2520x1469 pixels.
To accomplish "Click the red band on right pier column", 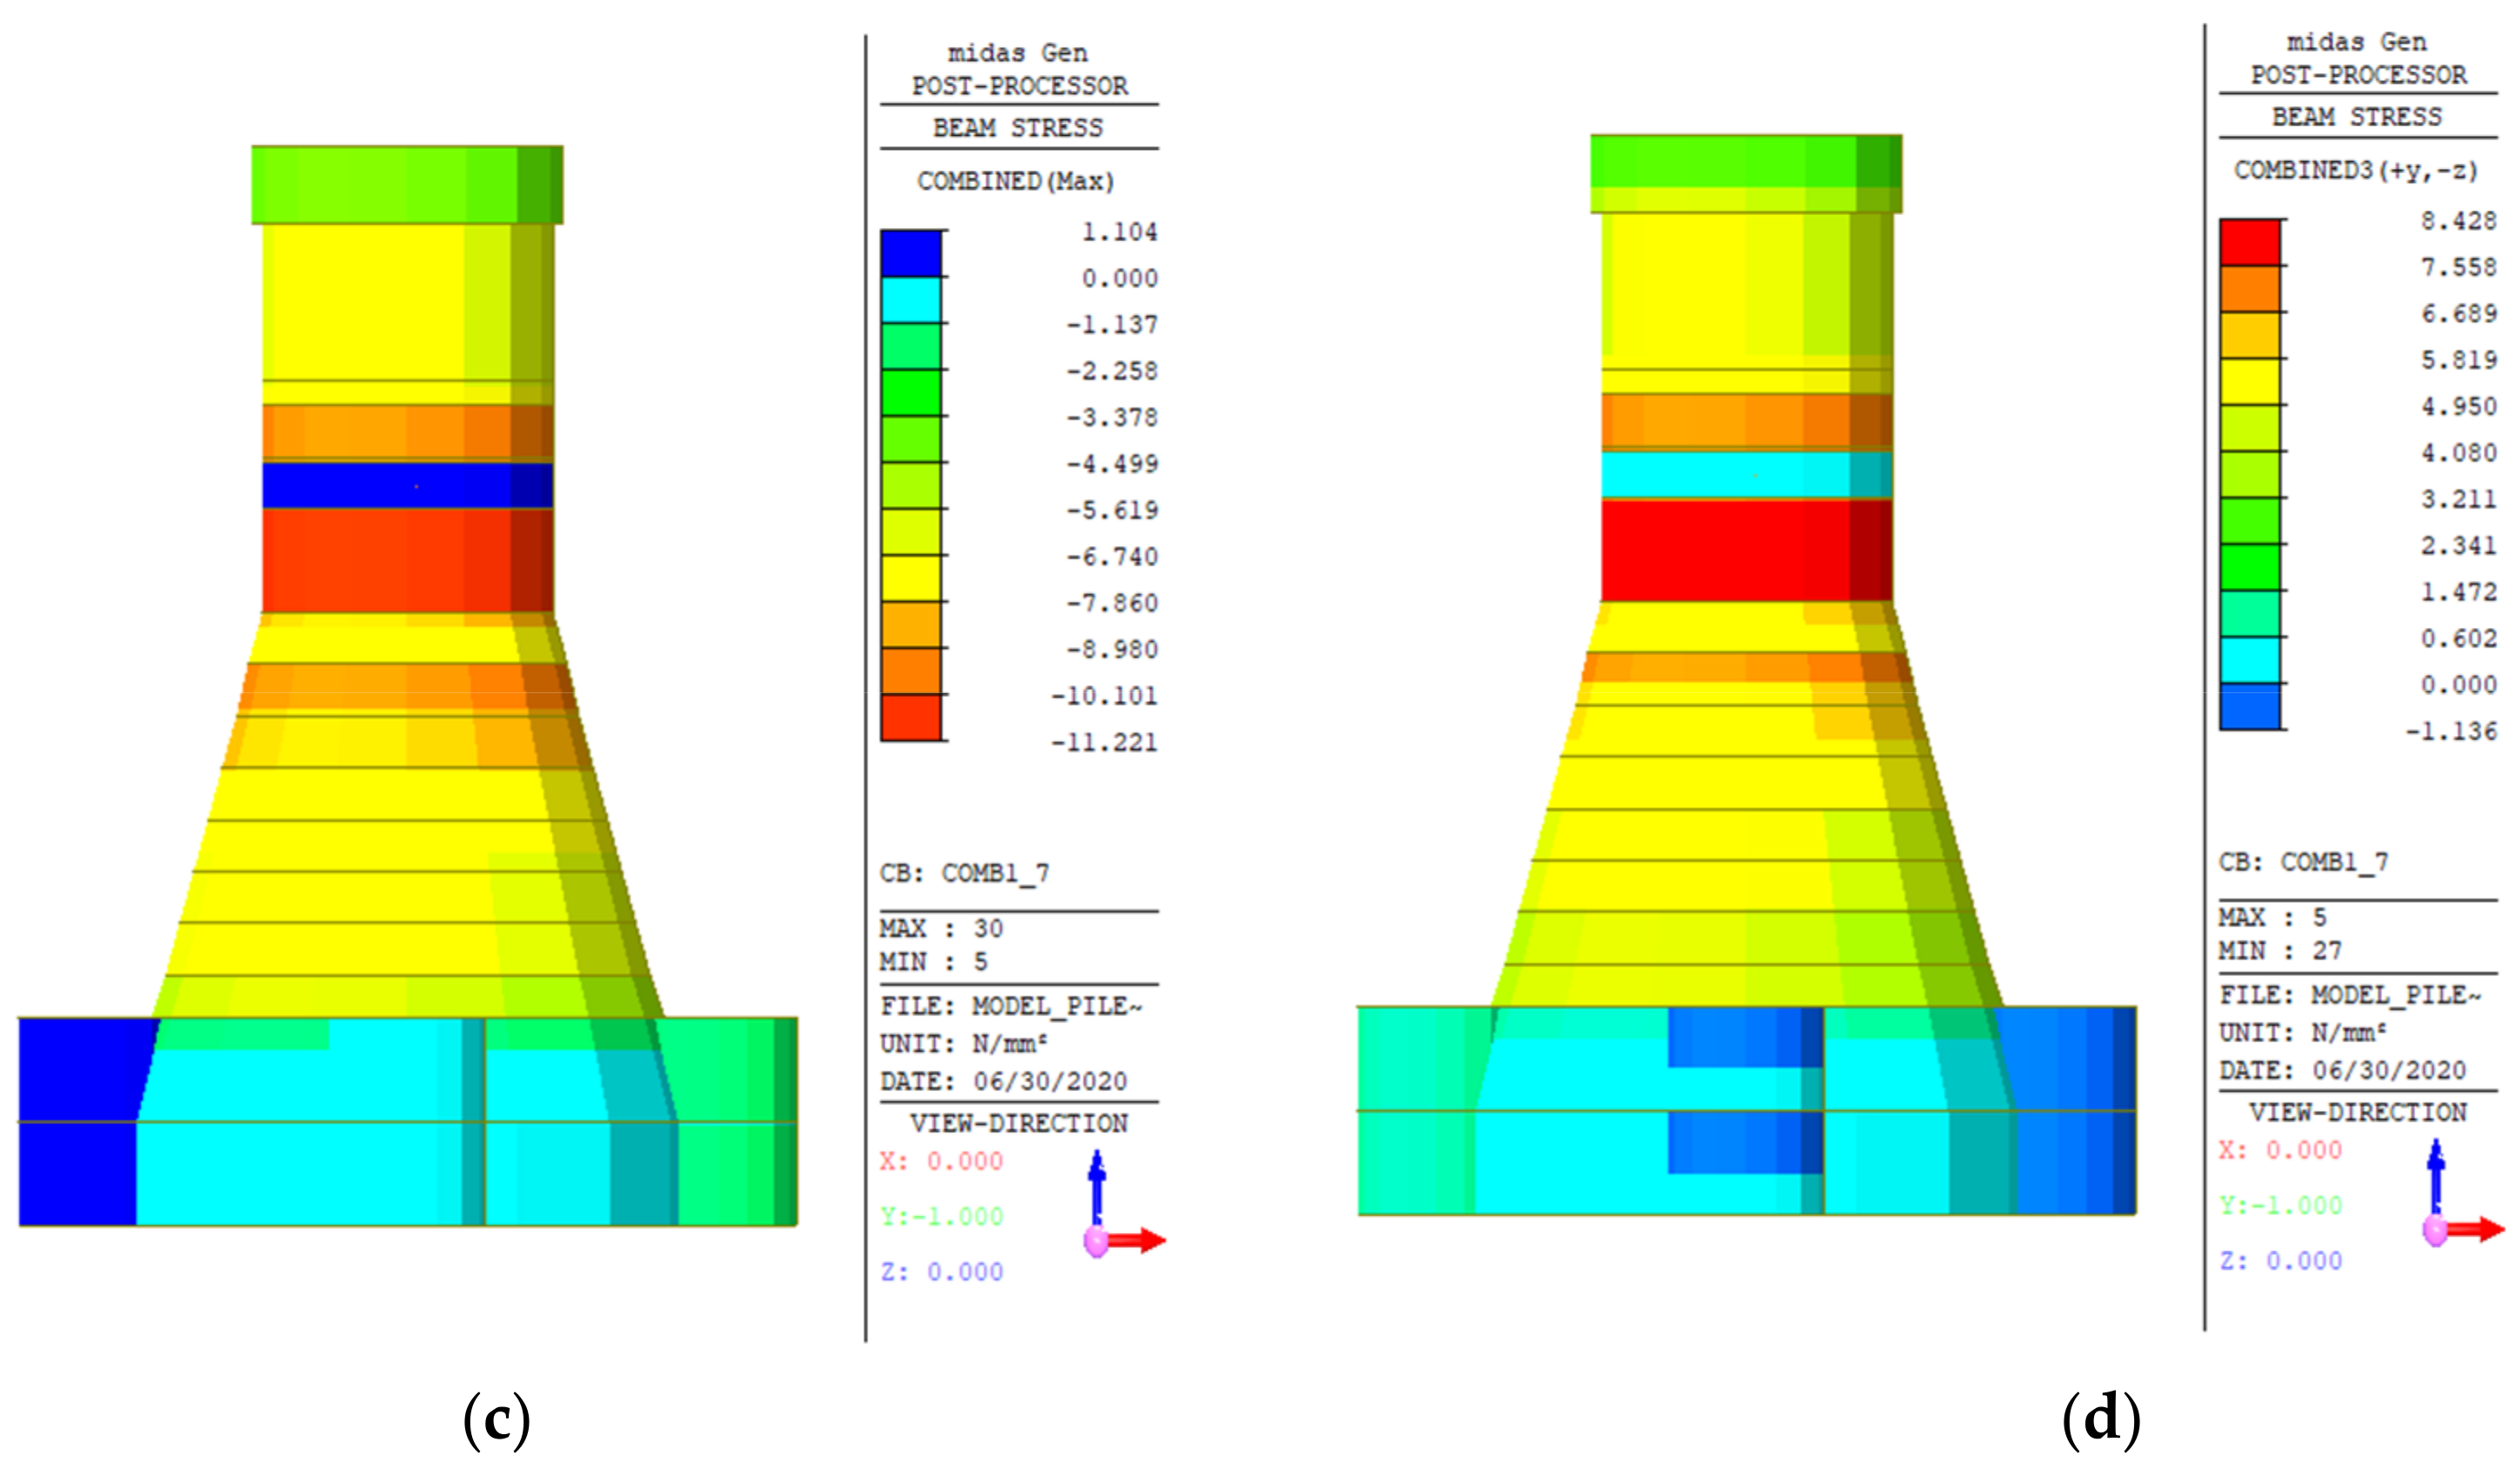I will [1746, 550].
